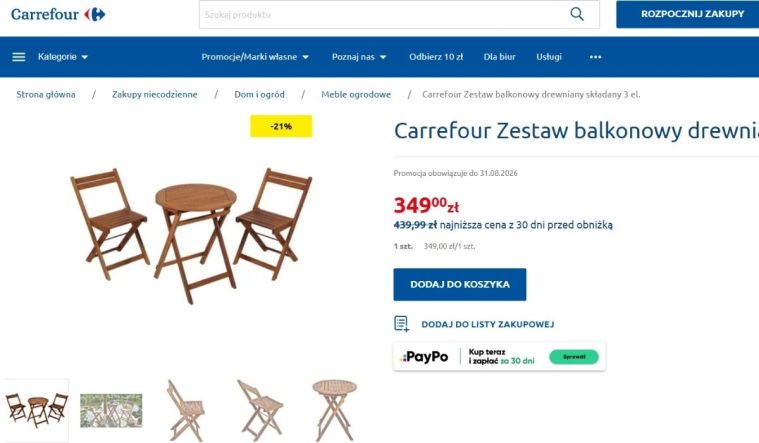Click the green PayPo Sprawdź button
The width and height of the screenshot is (759, 443).
pos(574,357)
